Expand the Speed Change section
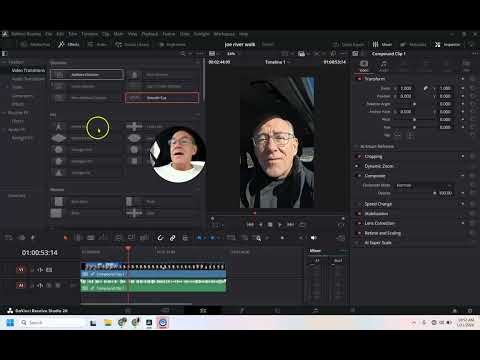The height and width of the screenshot is (360, 480). pyautogui.click(x=378, y=204)
